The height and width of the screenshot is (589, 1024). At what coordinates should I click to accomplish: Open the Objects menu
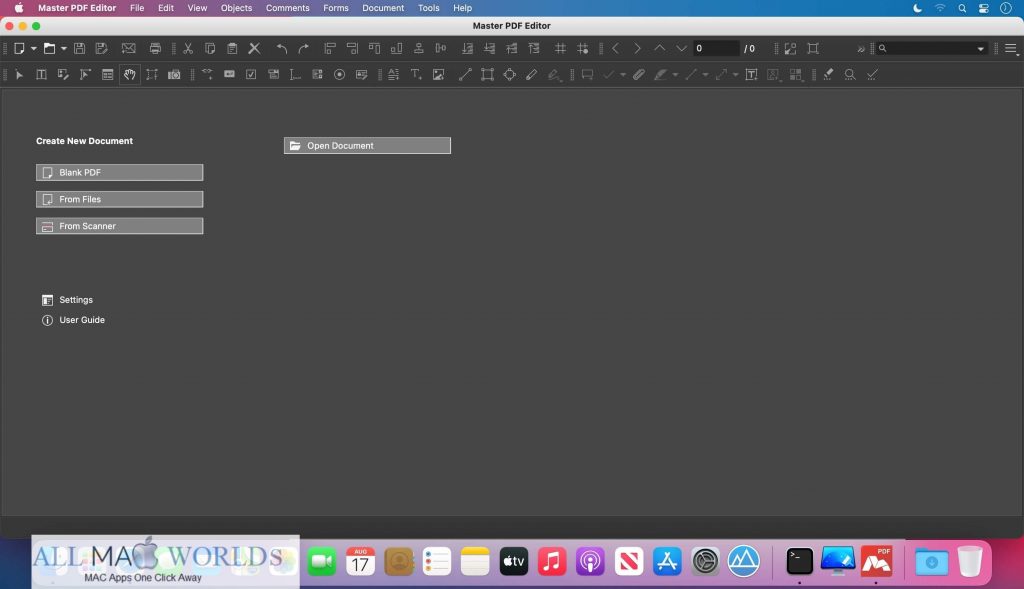tap(236, 8)
